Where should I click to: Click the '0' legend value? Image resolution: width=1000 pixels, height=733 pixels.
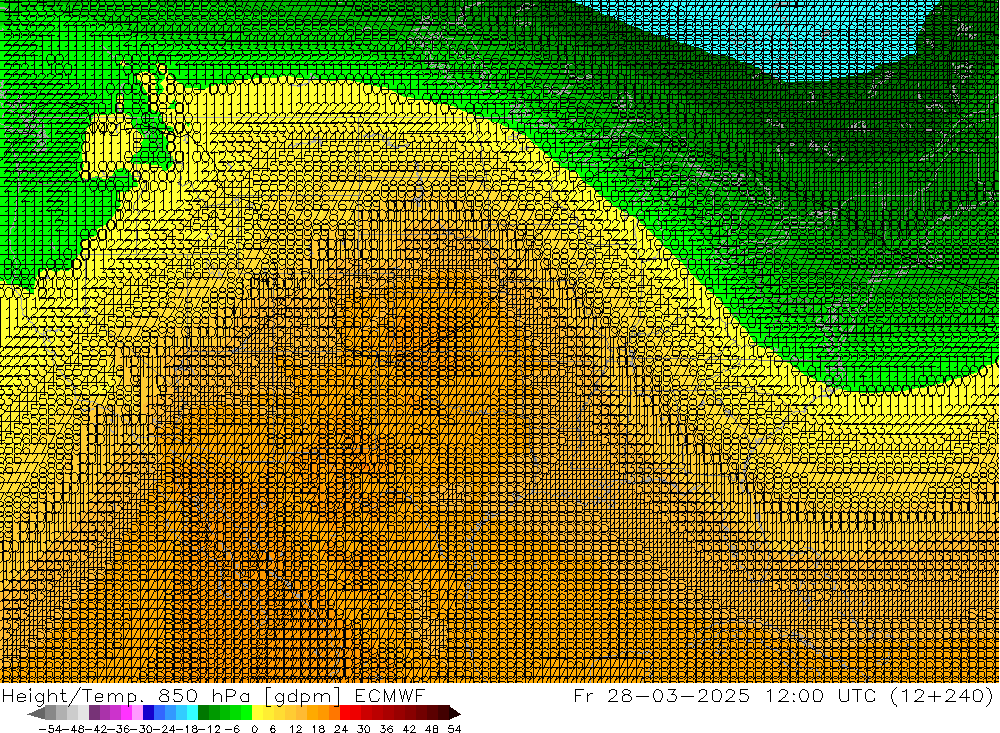pyautogui.click(x=254, y=729)
